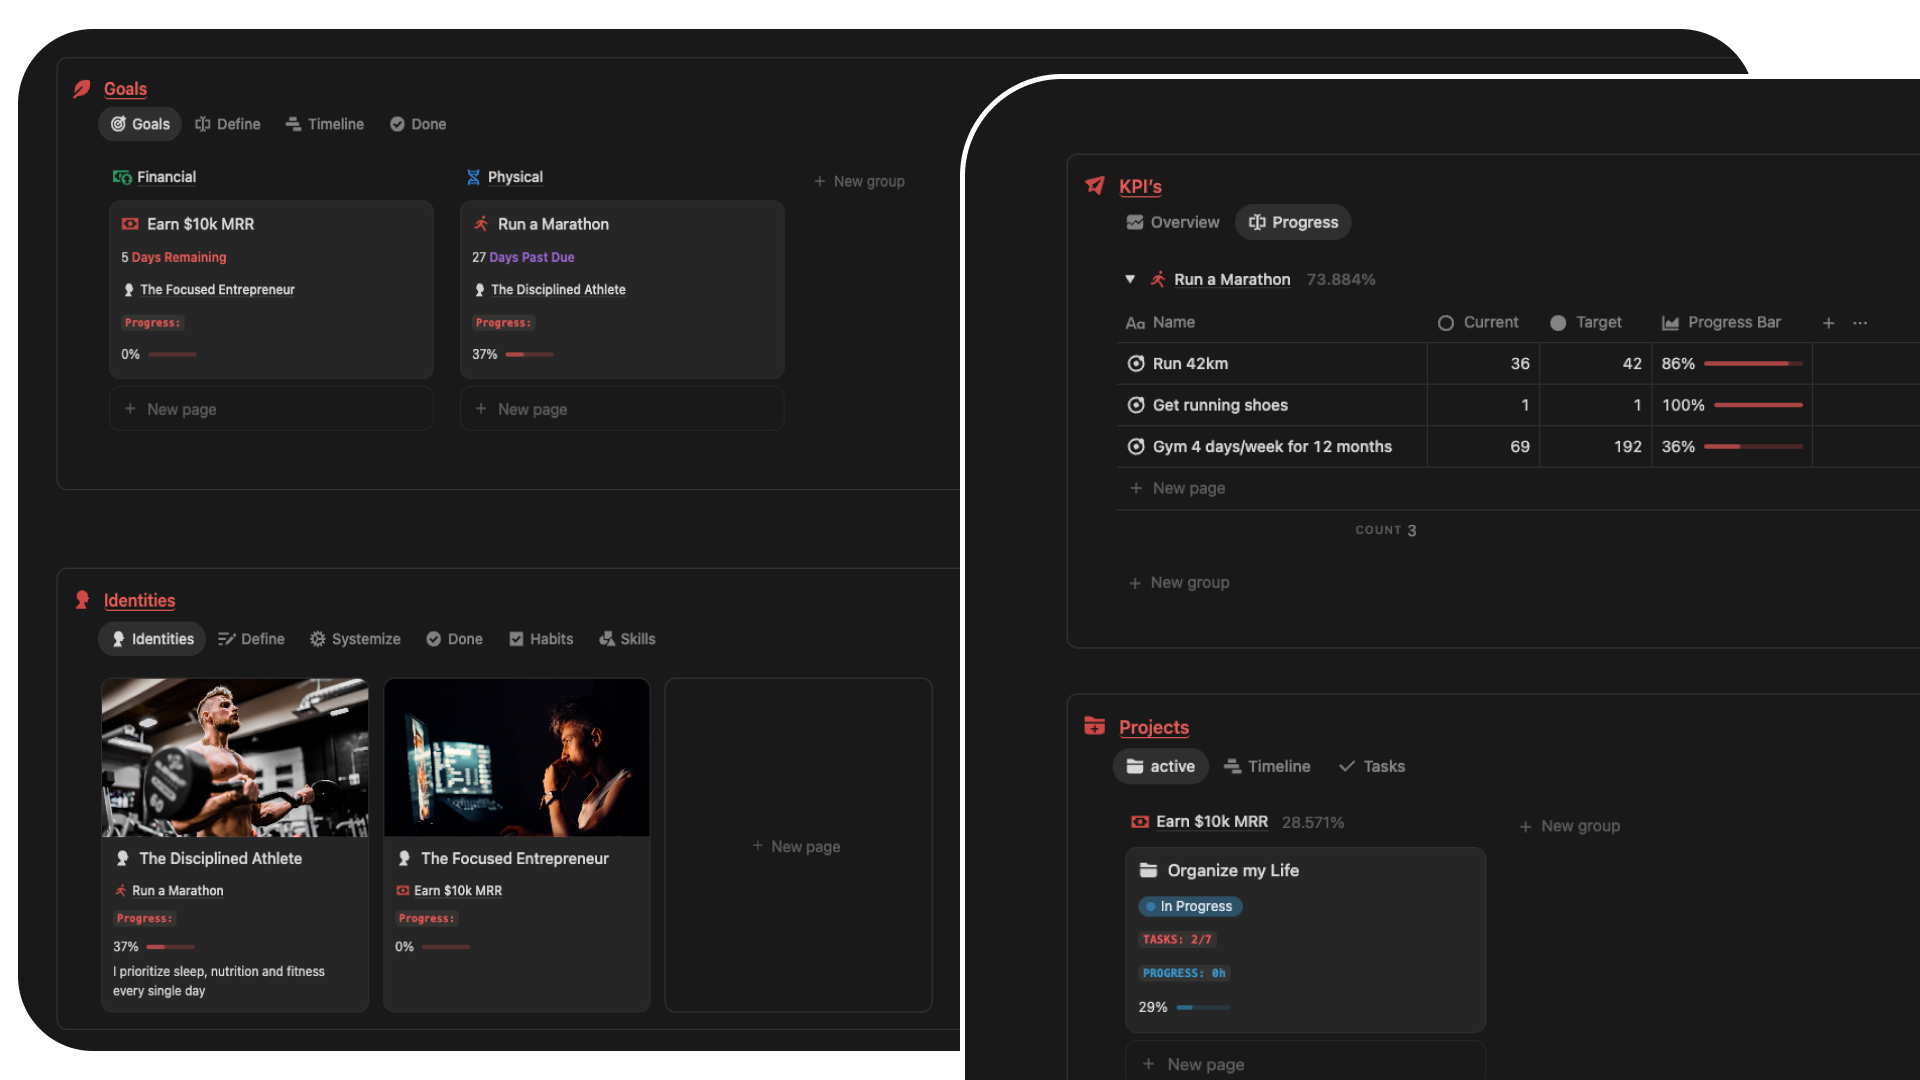
Task: Collapse the Run a Marathon KPI group
Action: click(x=1130, y=279)
